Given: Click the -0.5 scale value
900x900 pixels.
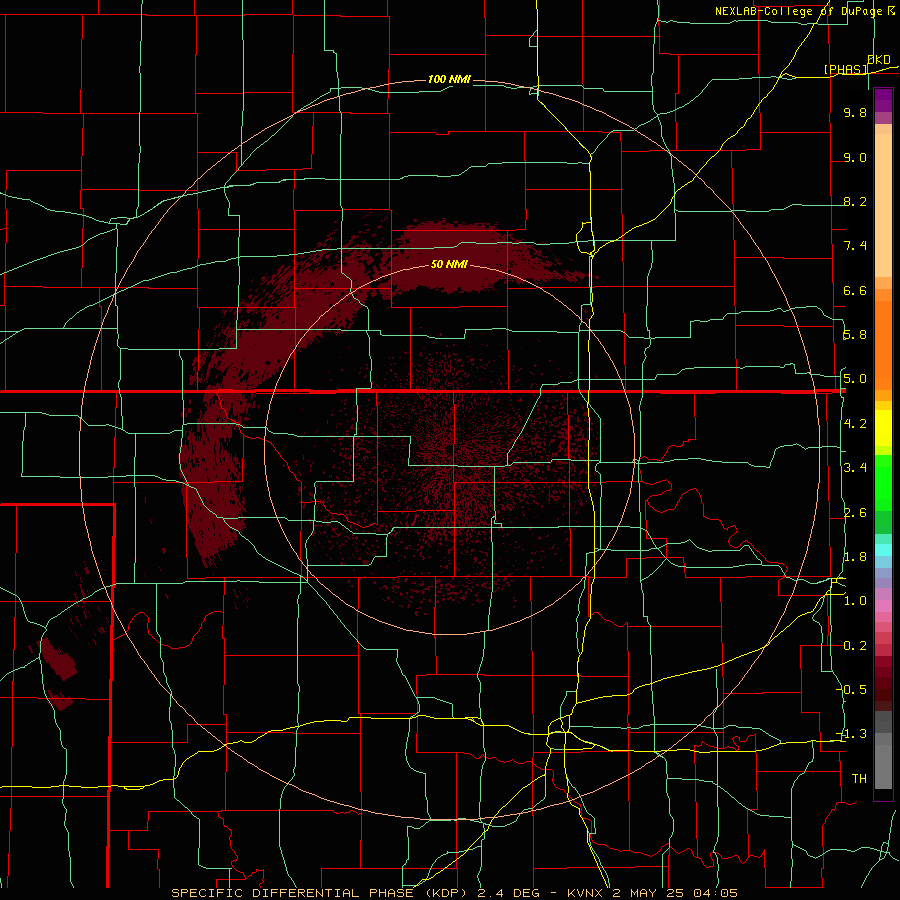Looking at the screenshot, I should pyautogui.click(x=853, y=690).
